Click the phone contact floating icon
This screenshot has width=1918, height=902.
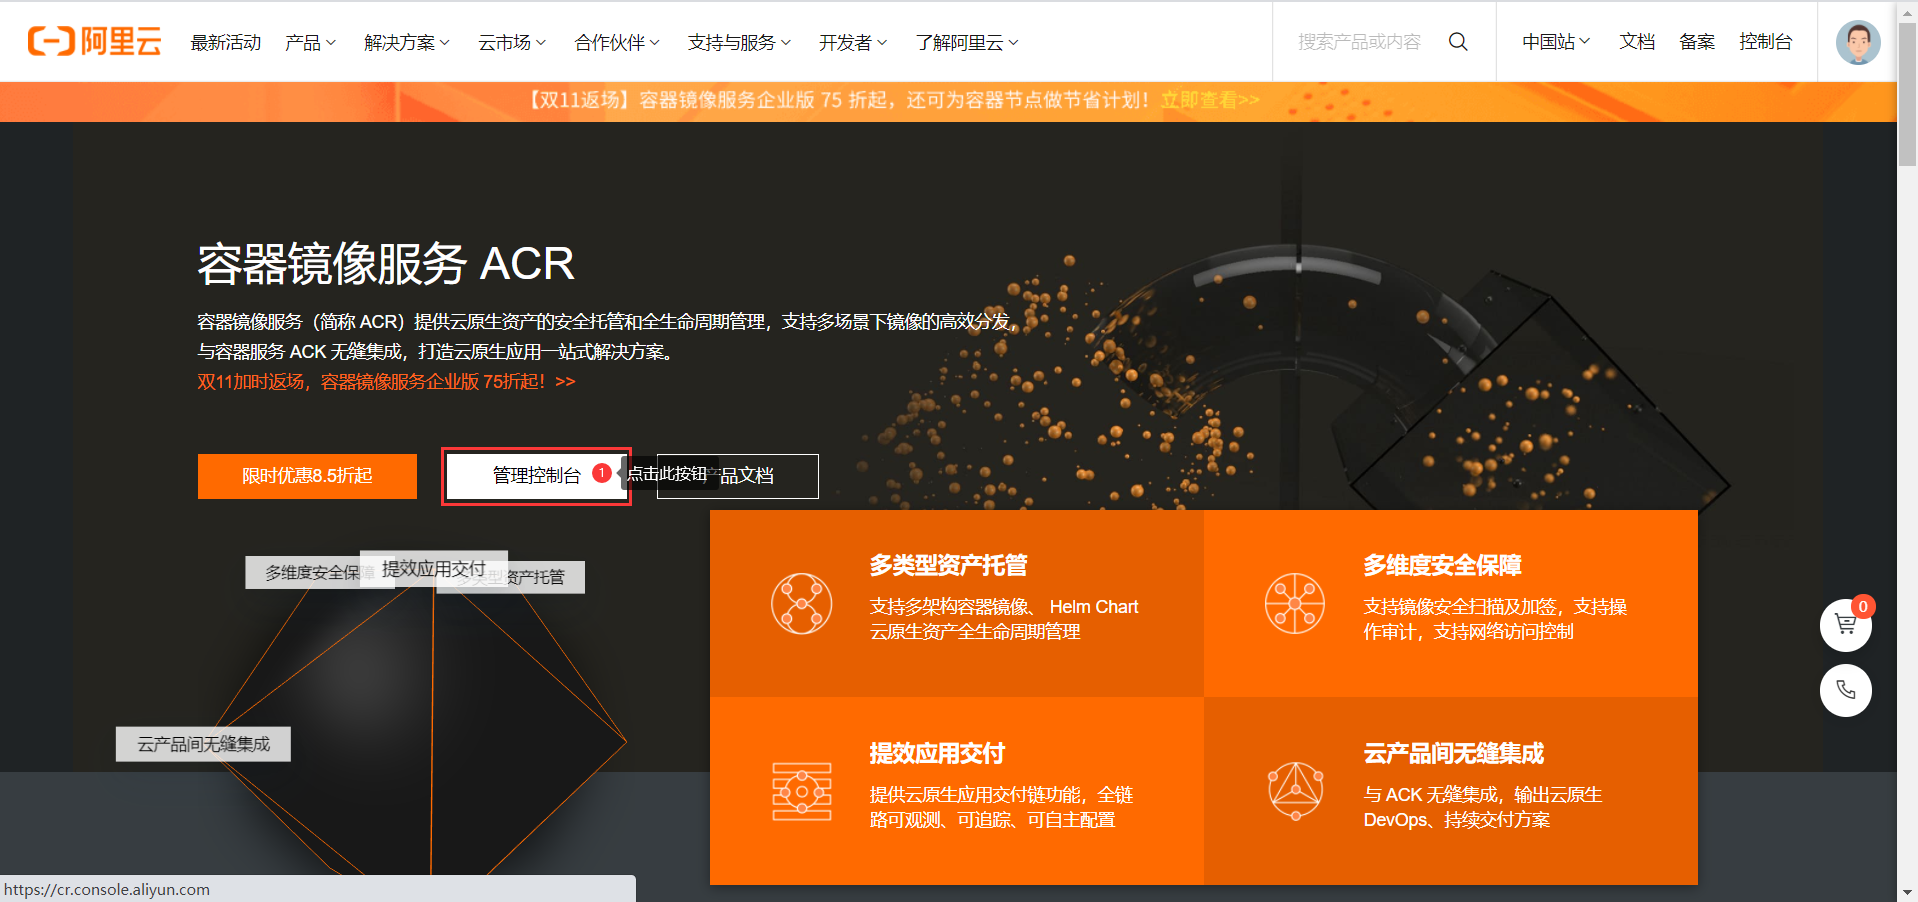click(1846, 690)
